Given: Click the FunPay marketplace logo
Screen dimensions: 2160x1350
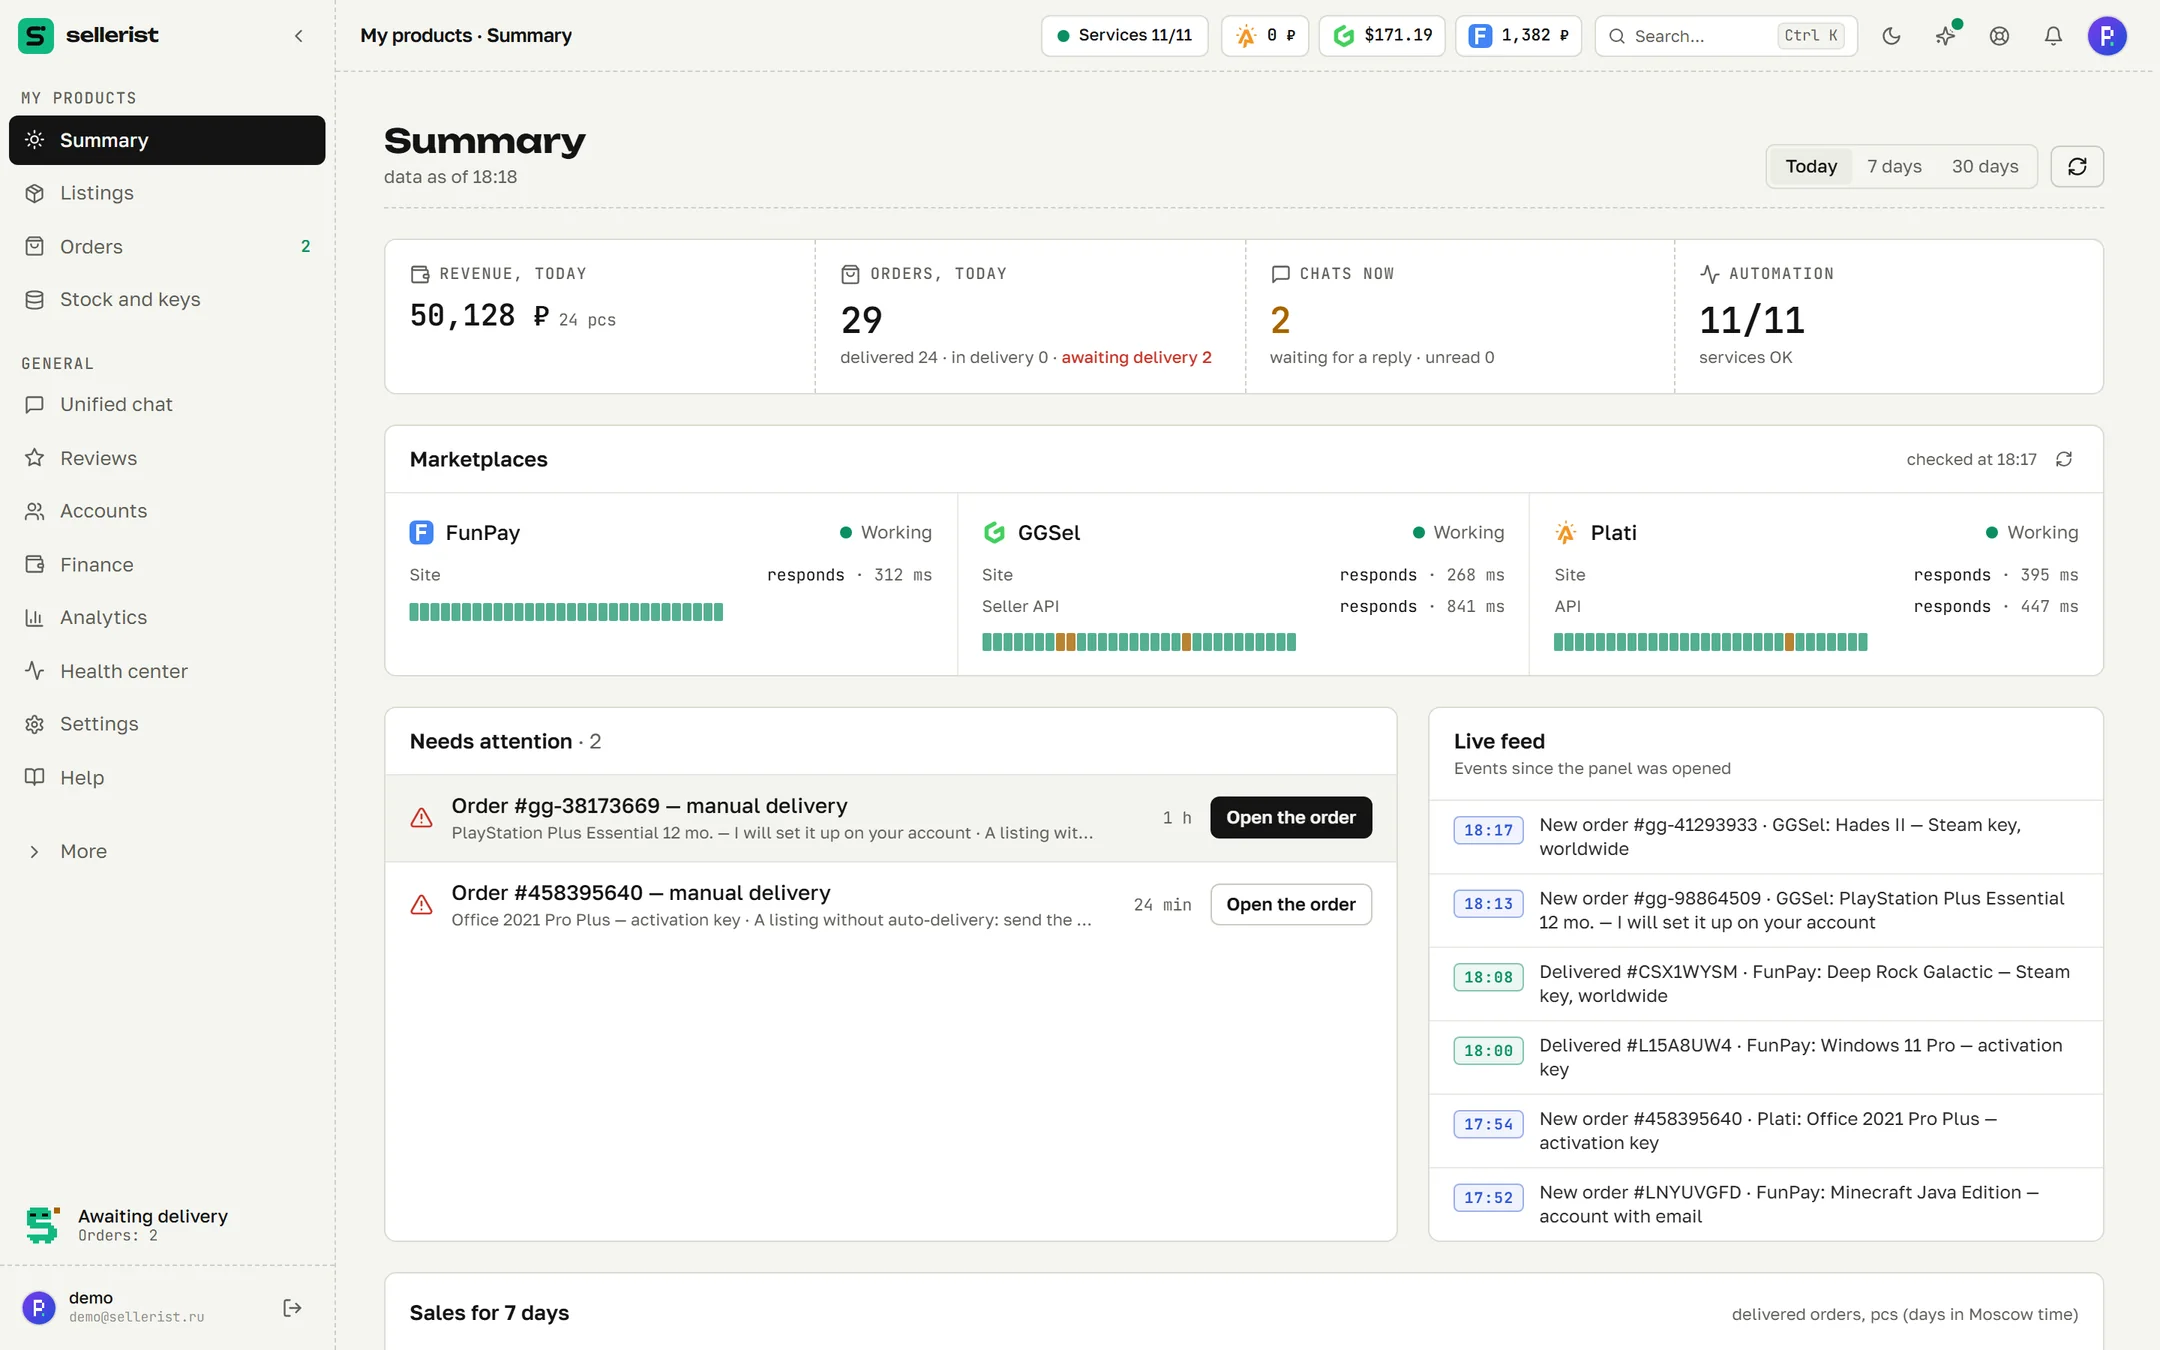Looking at the screenshot, I should (x=421, y=532).
